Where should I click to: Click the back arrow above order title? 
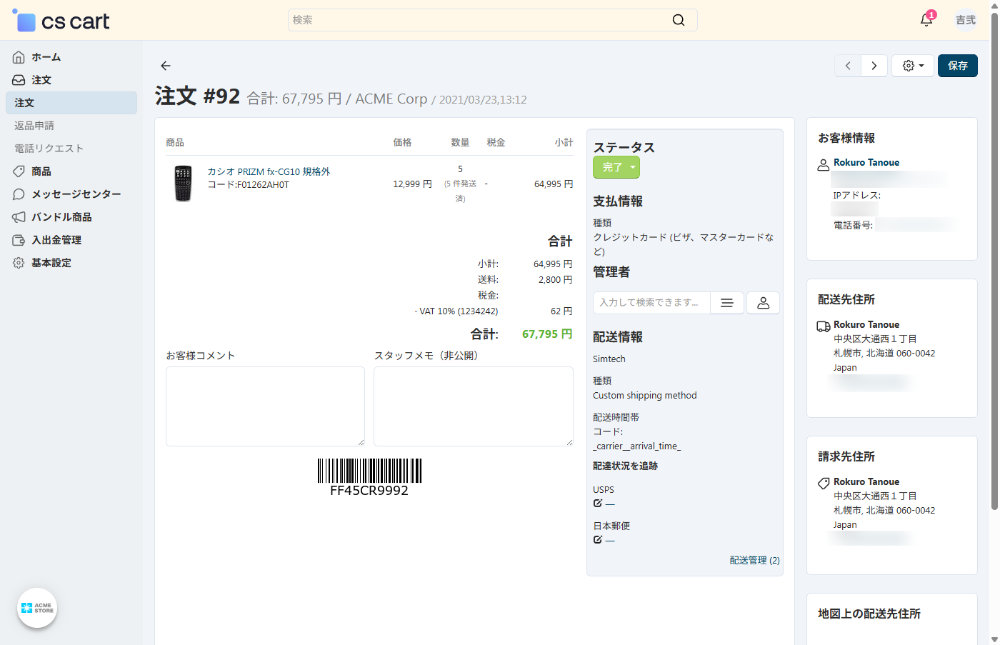(166, 66)
